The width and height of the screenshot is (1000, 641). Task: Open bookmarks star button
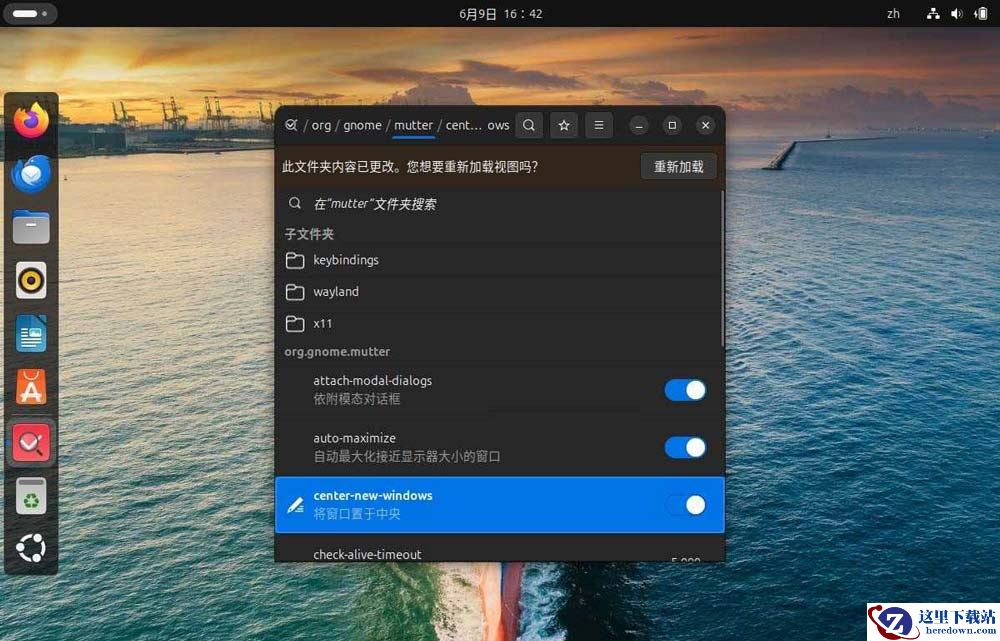[x=564, y=125]
